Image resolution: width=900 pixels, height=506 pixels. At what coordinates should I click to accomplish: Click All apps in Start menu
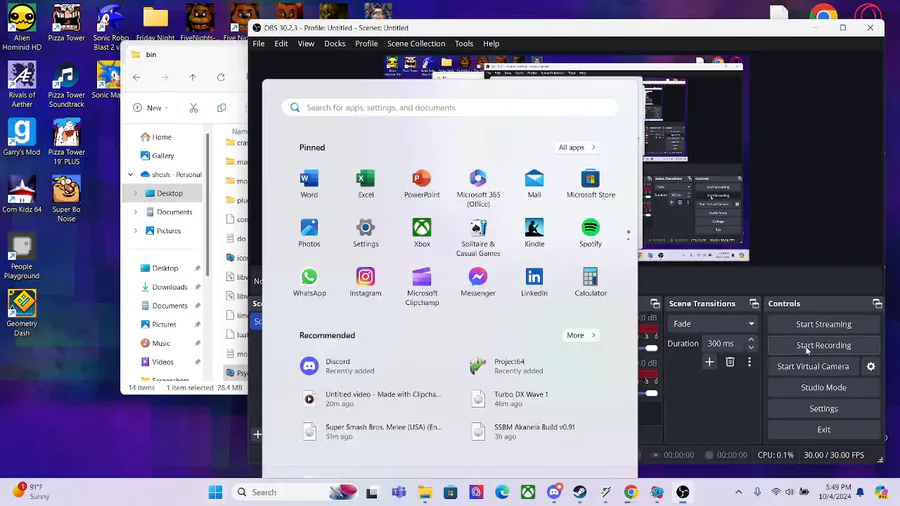click(577, 147)
